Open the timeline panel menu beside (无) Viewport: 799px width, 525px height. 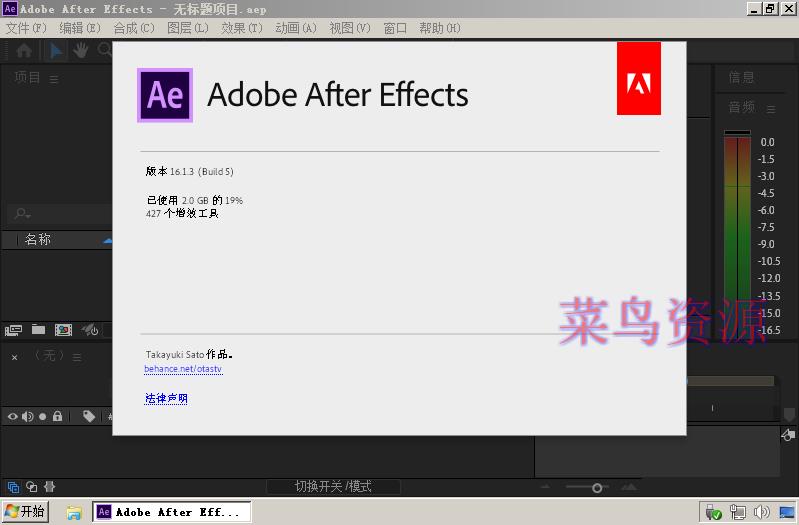tap(77, 357)
